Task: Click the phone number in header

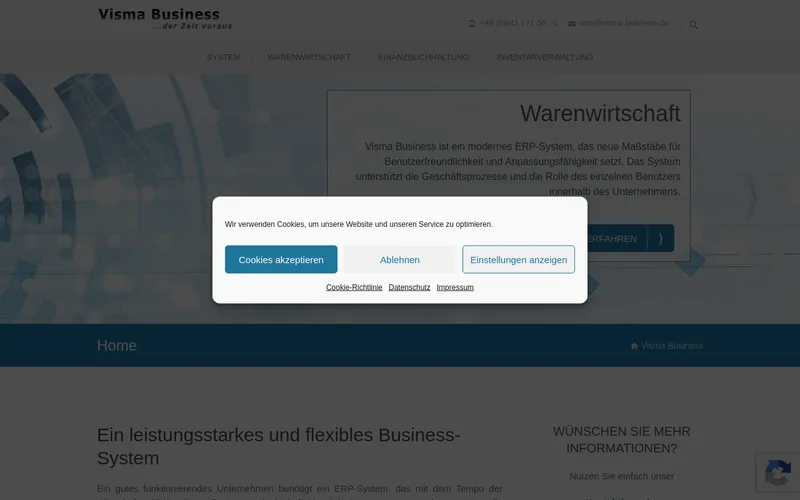Action: [x=518, y=23]
